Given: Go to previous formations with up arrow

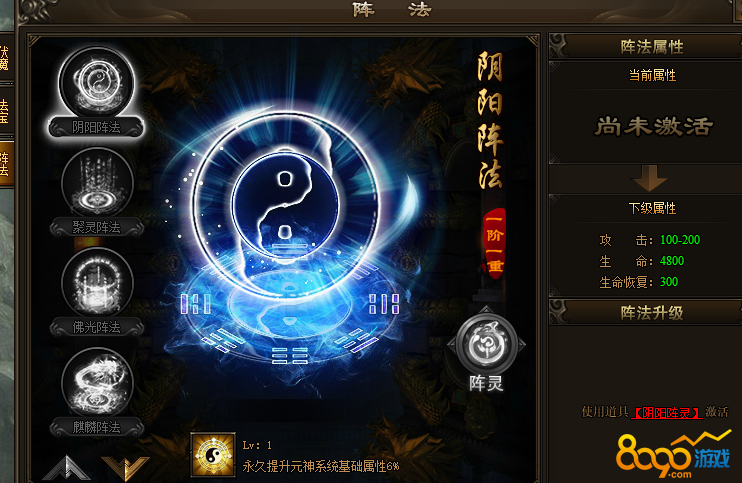Looking at the screenshot, I should (x=67, y=467).
